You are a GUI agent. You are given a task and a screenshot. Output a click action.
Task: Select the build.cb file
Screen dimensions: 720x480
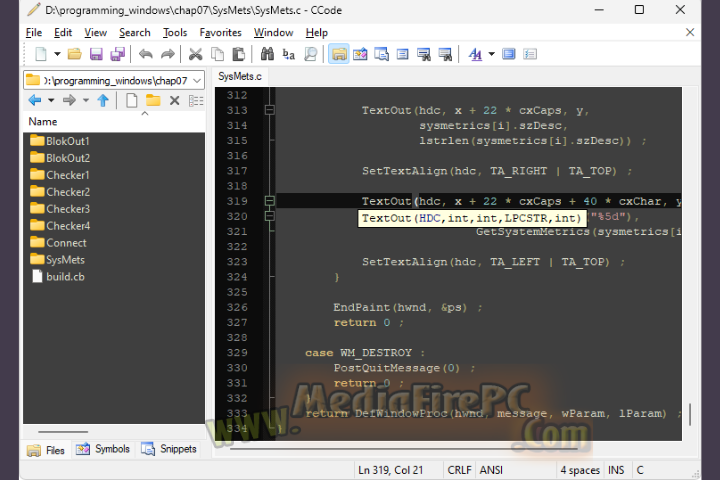coord(58,277)
